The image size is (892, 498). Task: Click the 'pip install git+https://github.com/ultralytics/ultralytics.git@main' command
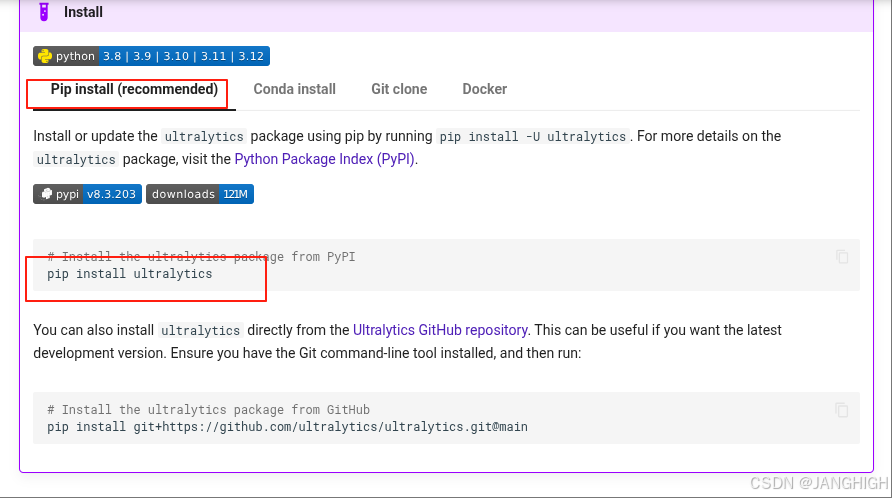(x=287, y=427)
